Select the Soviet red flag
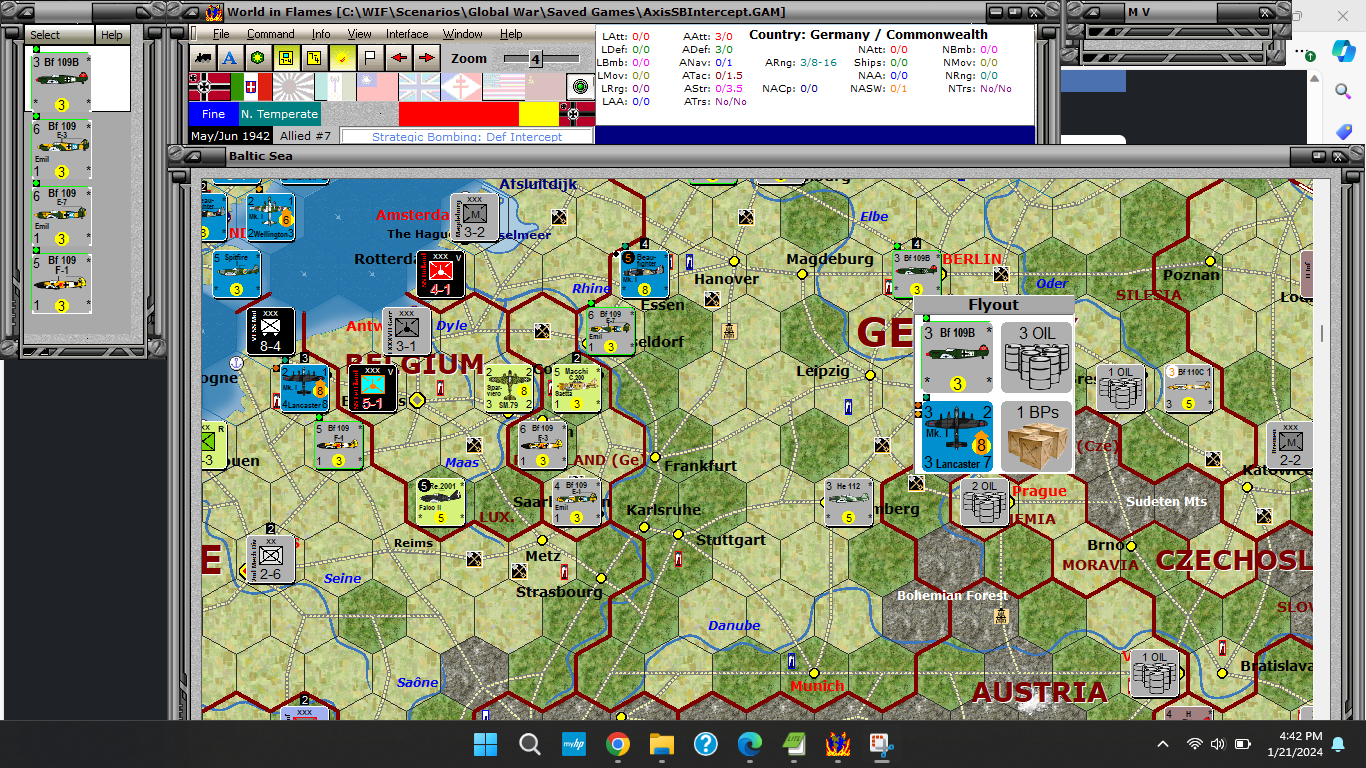The width and height of the screenshot is (1366, 768). [x=546, y=87]
